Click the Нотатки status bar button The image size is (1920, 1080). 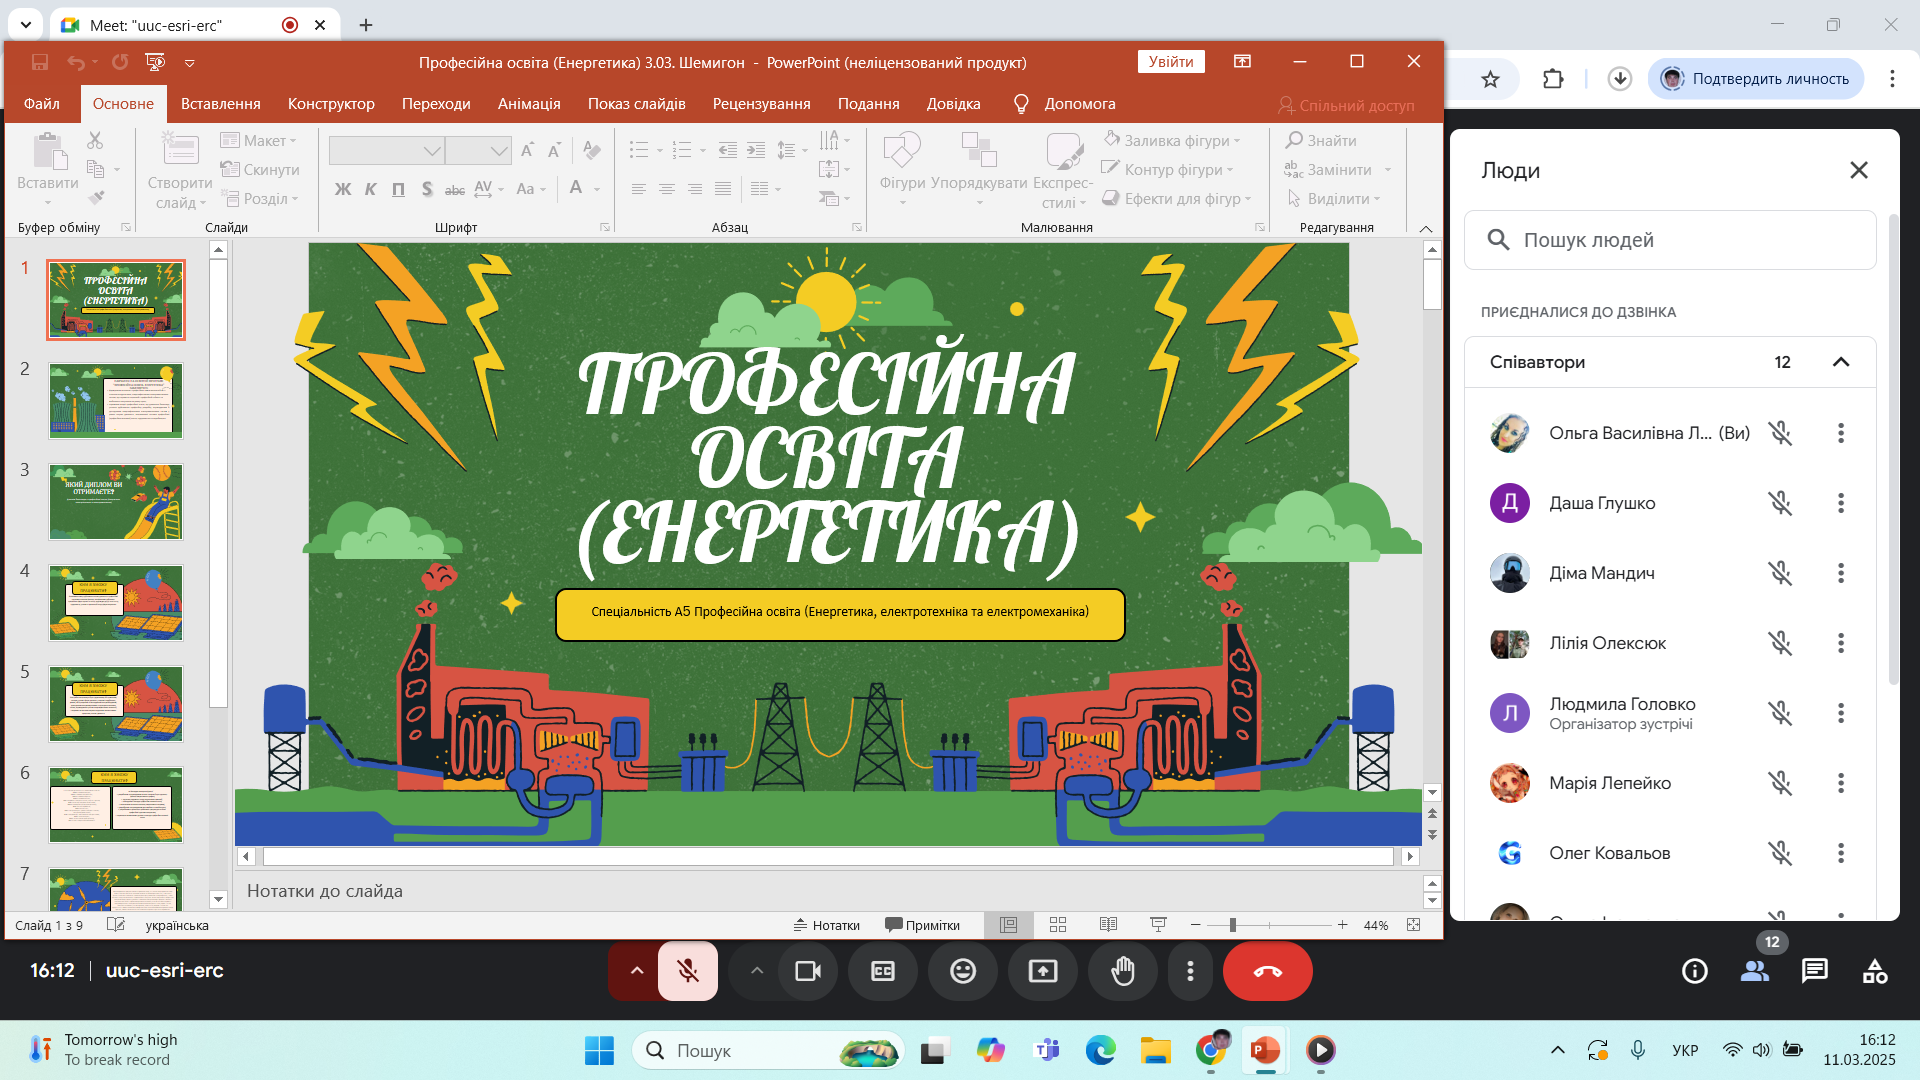click(x=827, y=925)
